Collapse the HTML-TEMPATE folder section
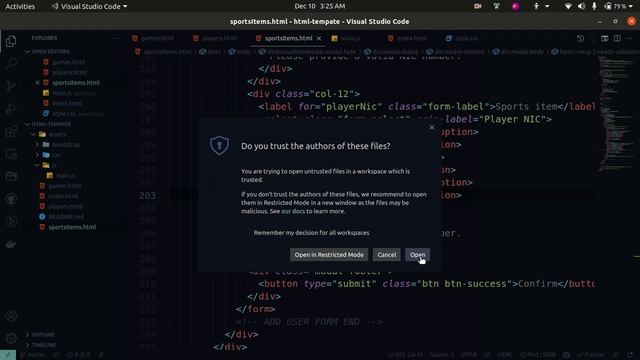Viewport: 640px width, 360px height. pyautogui.click(x=51, y=124)
